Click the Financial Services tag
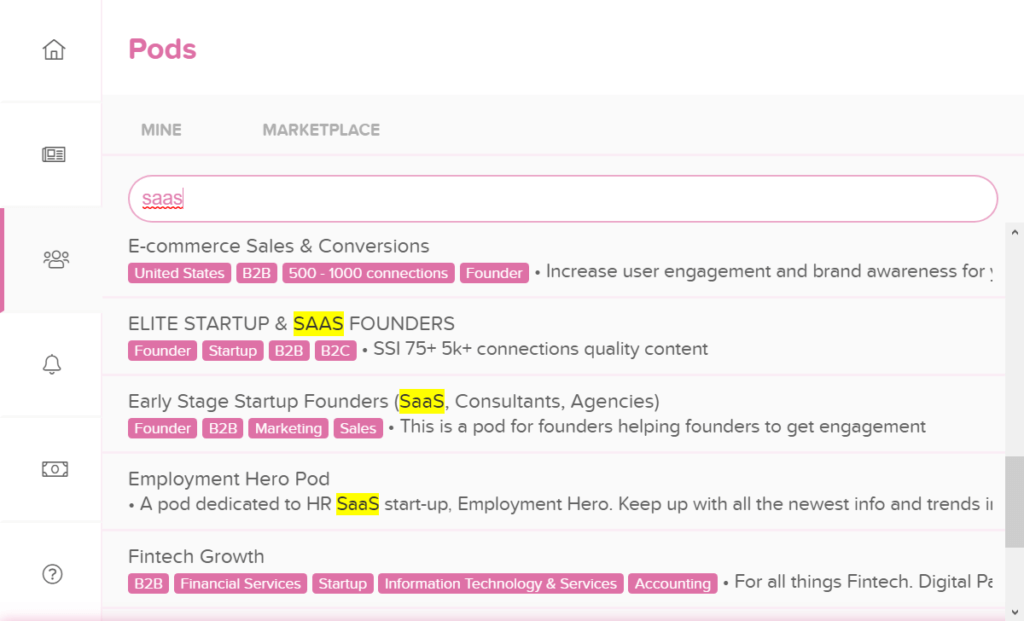Image resolution: width=1024 pixels, height=621 pixels. pyautogui.click(x=240, y=584)
